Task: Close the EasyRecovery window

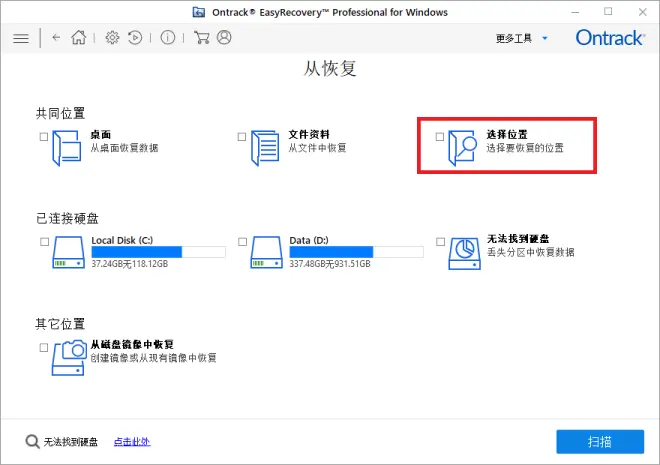Action: [x=642, y=12]
